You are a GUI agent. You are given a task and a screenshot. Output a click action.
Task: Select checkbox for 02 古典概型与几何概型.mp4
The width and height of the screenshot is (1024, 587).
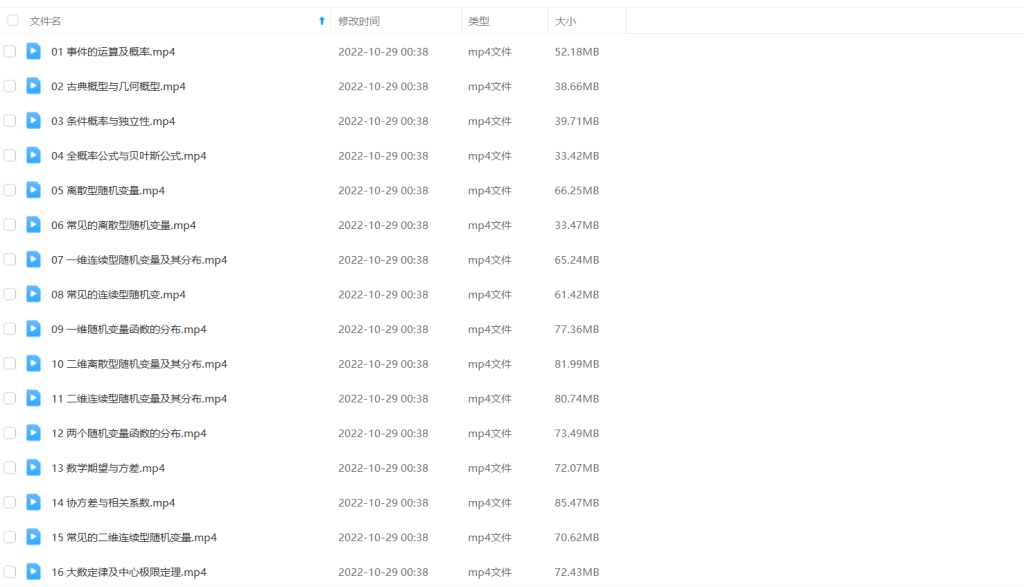(10, 86)
